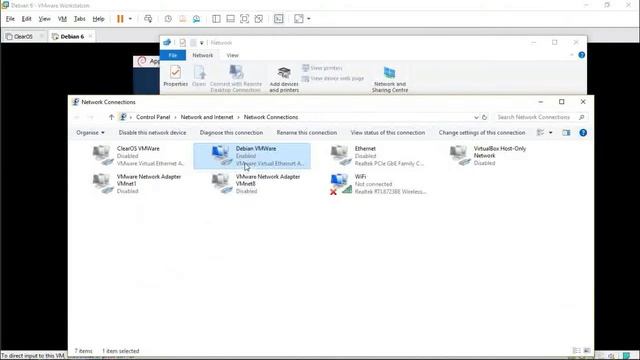
Task: Select VMware Network Adapter VMnet1
Action: [137, 184]
